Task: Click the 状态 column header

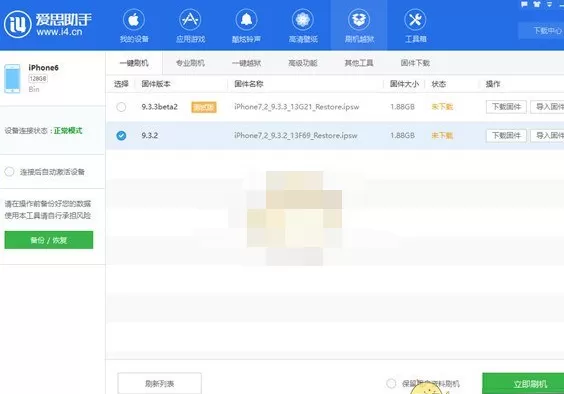Action: click(x=438, y=84)
